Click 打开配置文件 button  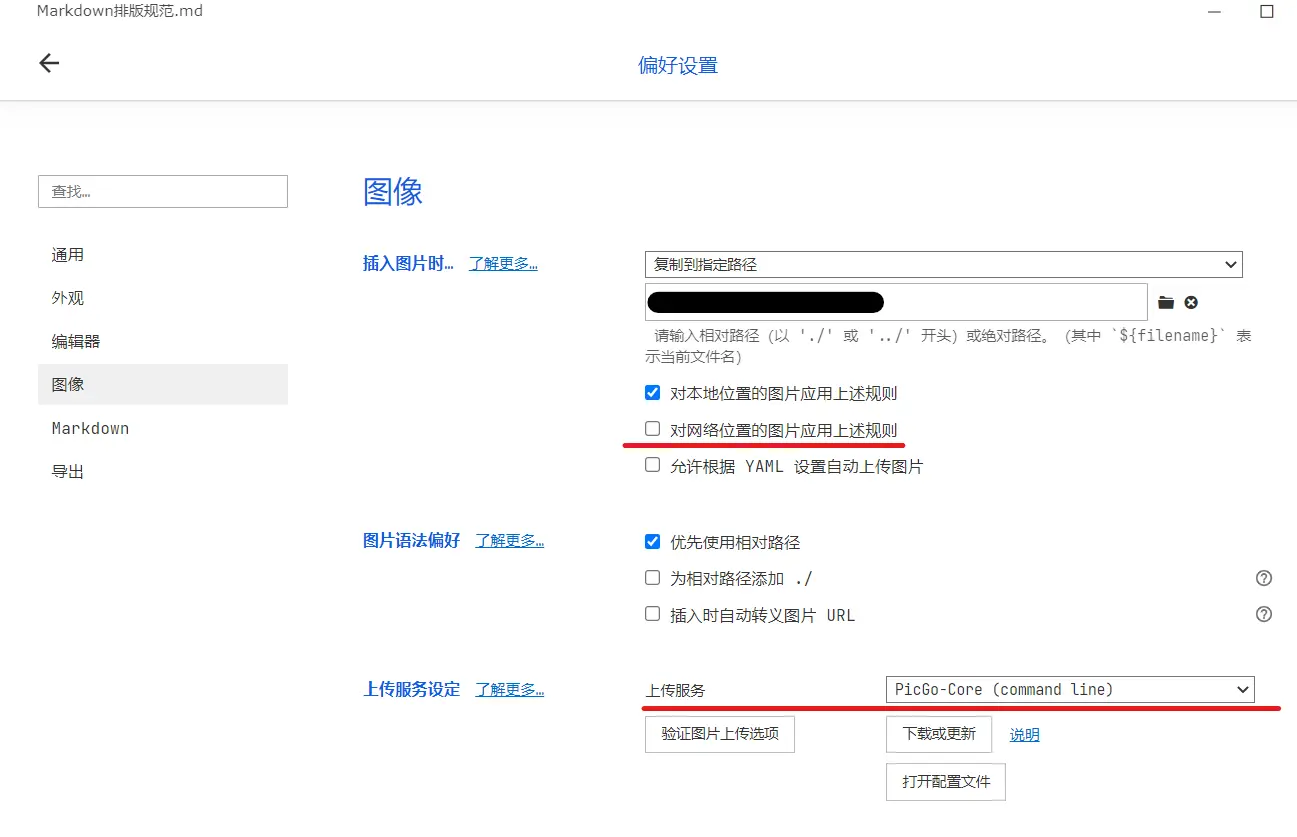tap(946, 782)
